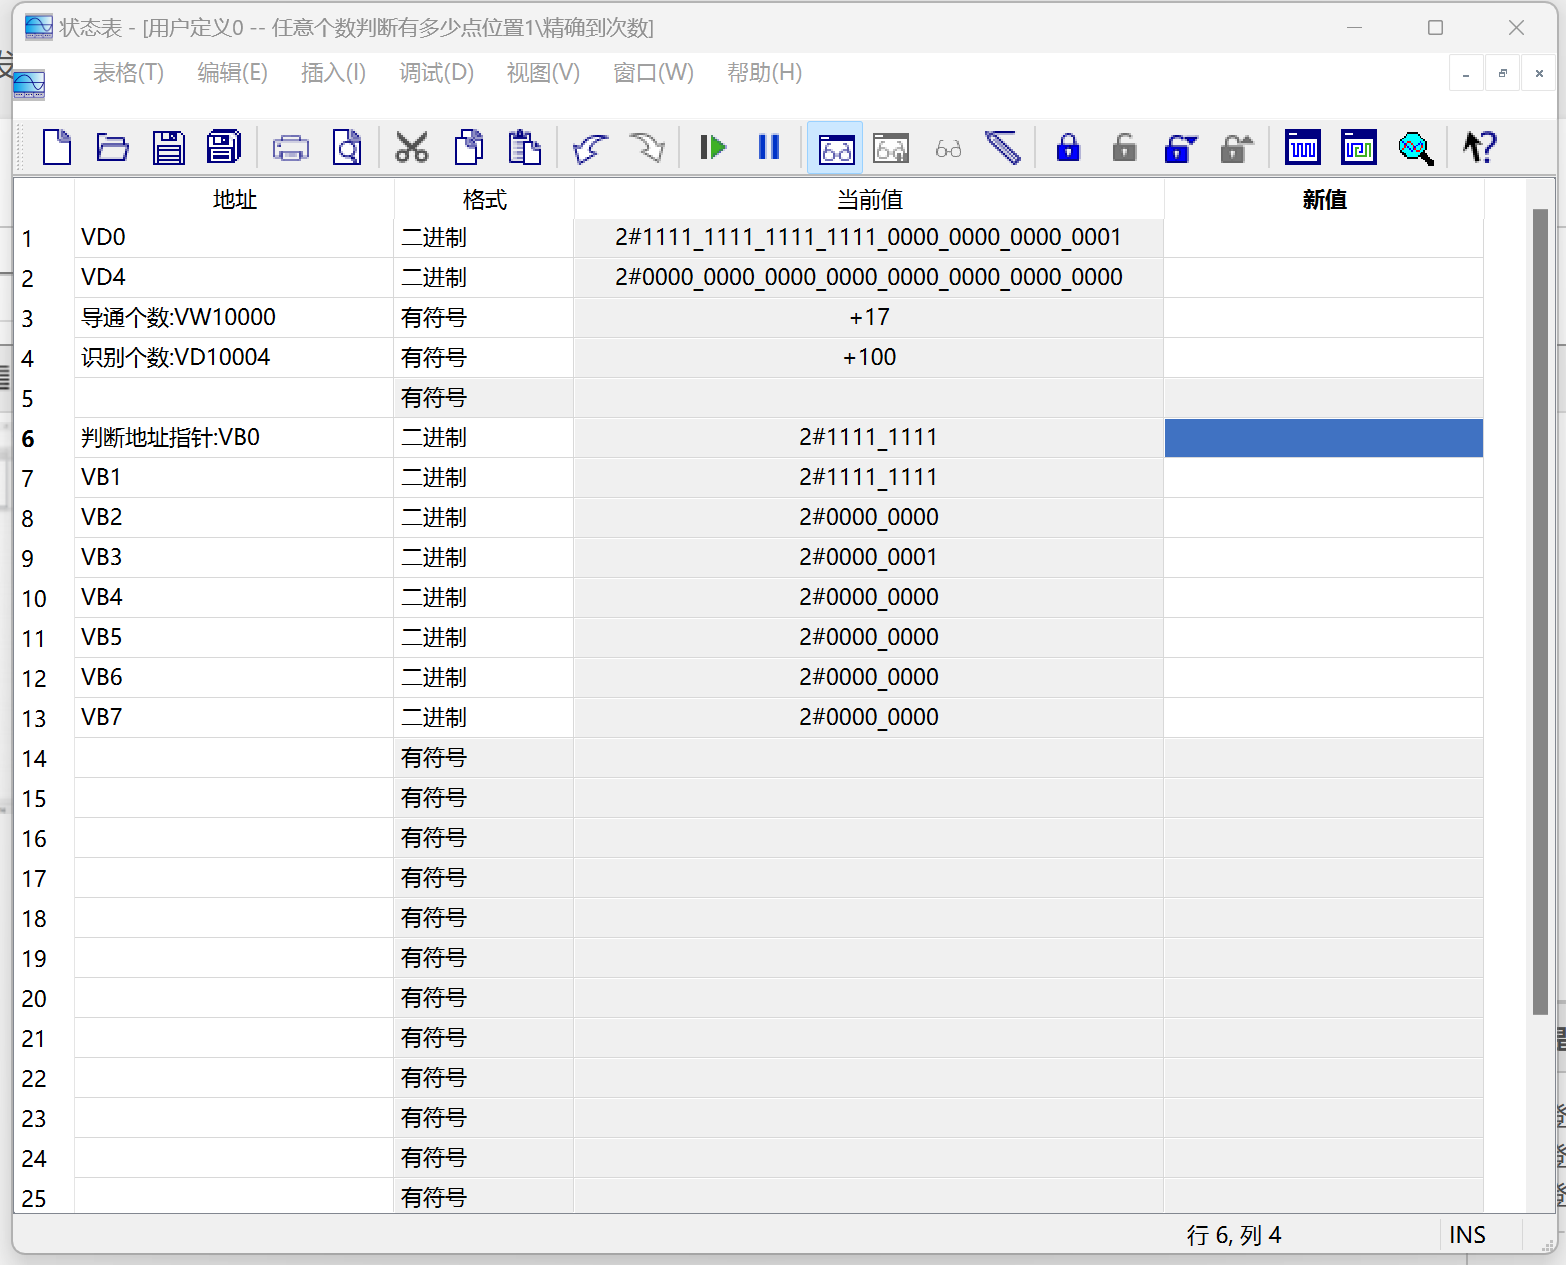Click the Paste clipboard icon

524,148
